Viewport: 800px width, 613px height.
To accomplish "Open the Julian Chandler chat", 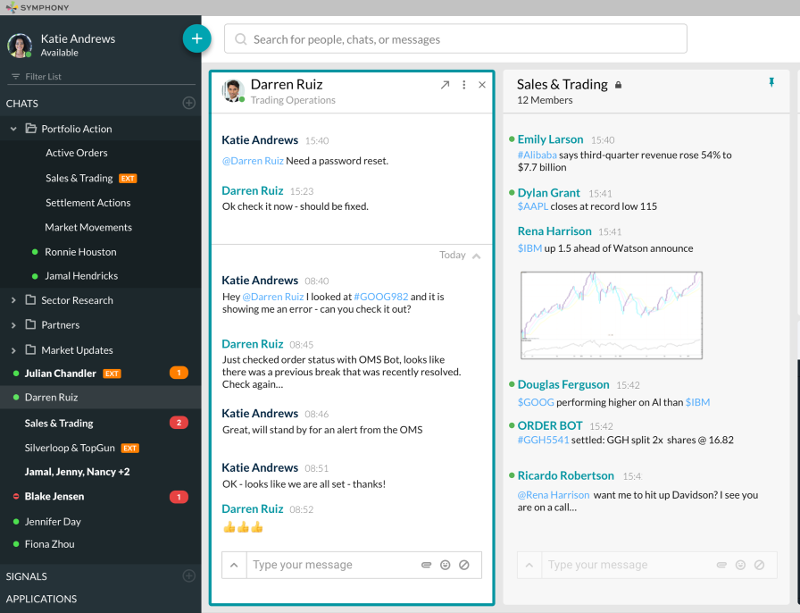I will pyautogui.click(x=61, y=373).
